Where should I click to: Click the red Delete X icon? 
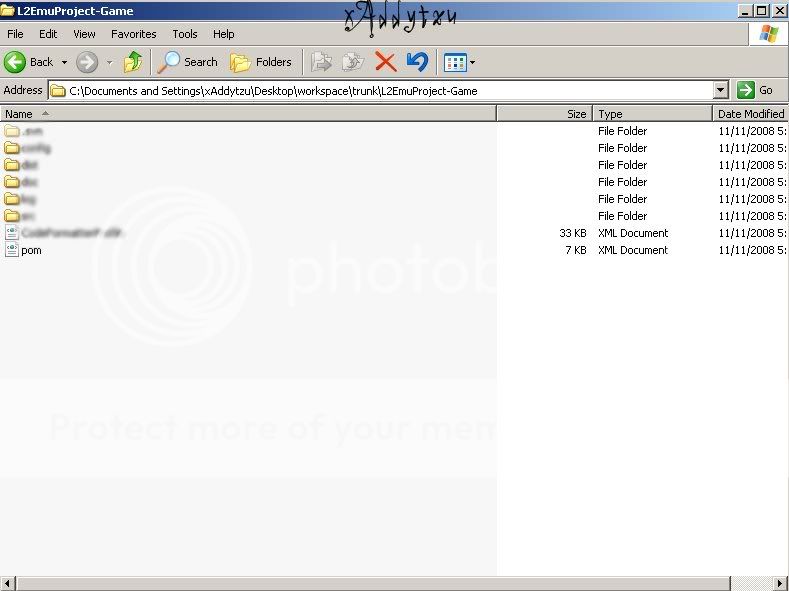tap(385, 62)
